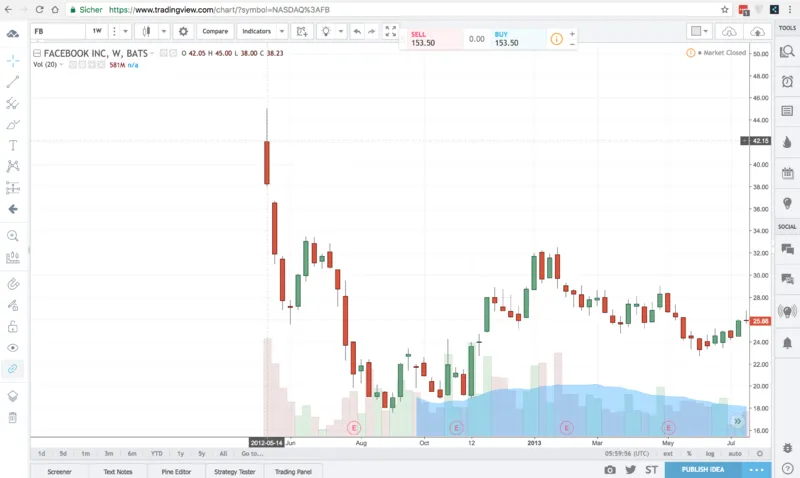Open the notifications bell panel

[x=787, y=343]
